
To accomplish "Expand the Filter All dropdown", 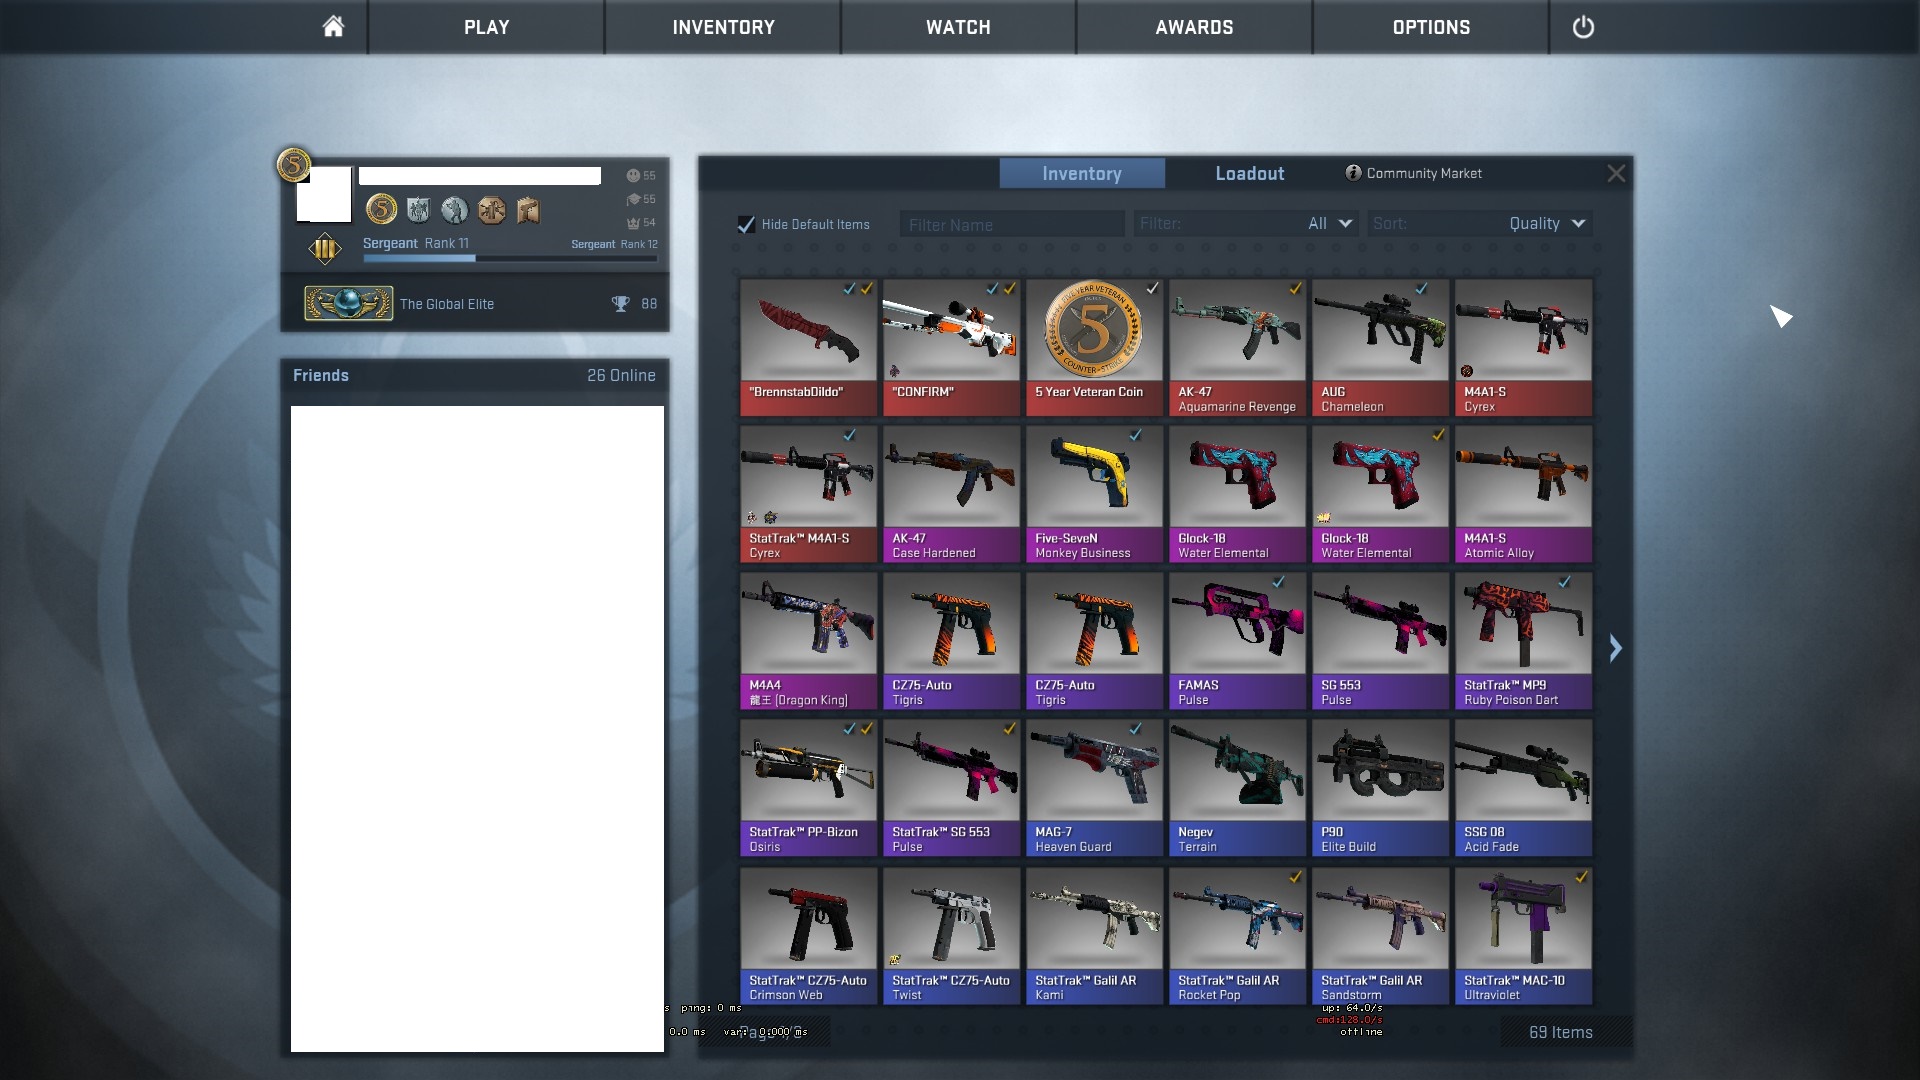I will [x=1246, y=224].
